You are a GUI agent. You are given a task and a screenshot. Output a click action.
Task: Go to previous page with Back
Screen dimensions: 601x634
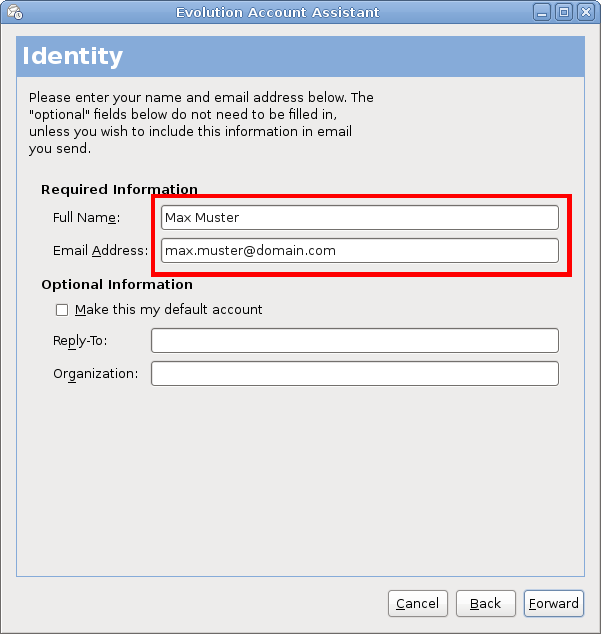pos(485,603)
